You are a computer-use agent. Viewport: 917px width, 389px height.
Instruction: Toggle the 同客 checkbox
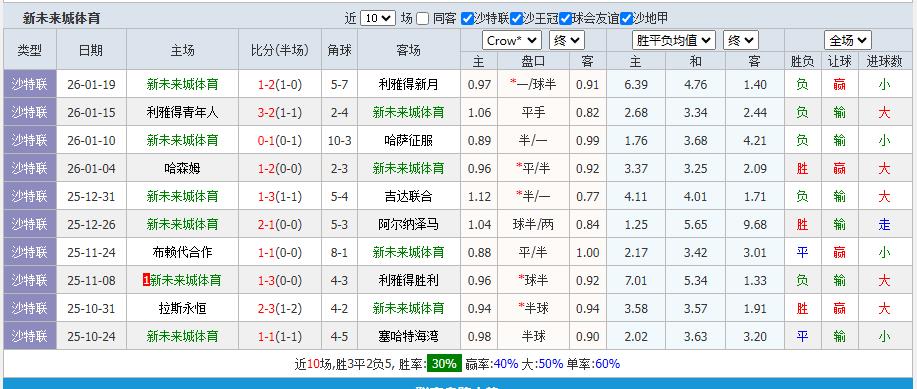pos(422,19)
